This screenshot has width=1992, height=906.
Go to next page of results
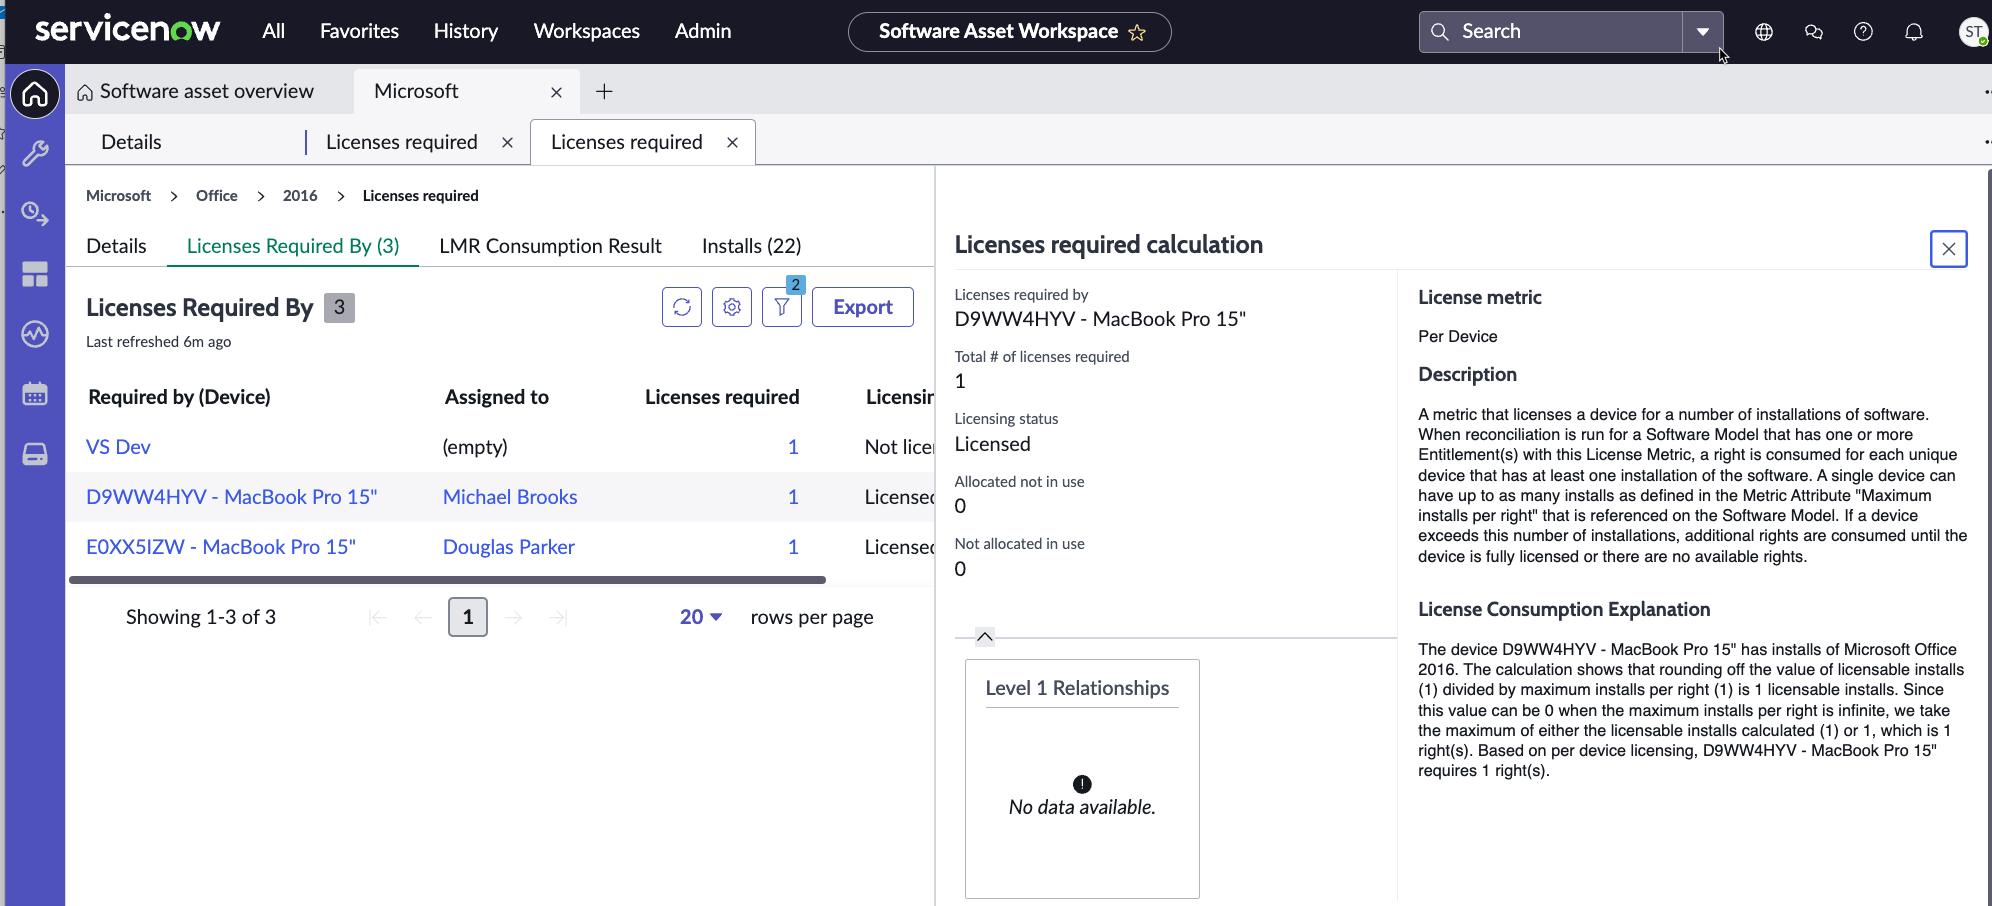click(x=514, y=617)
